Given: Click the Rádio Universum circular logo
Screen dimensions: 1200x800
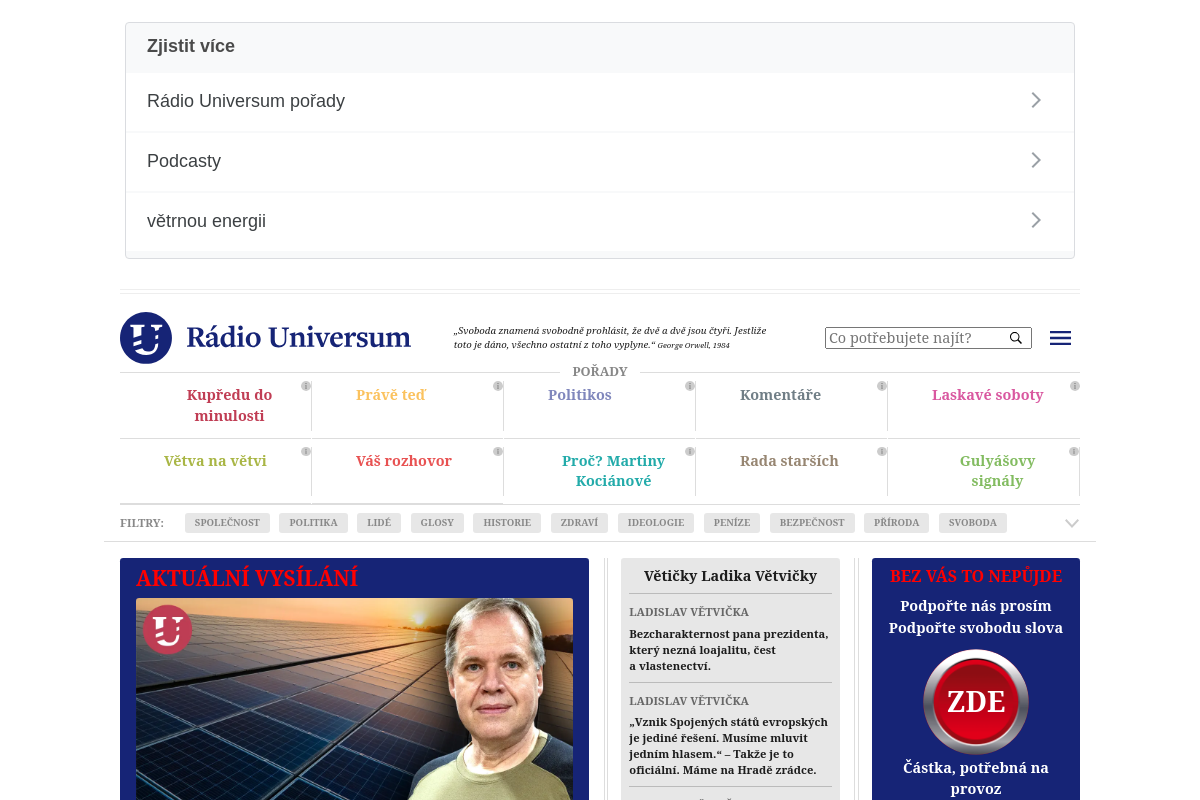Looking at the screenshot, I should [146, 338].
